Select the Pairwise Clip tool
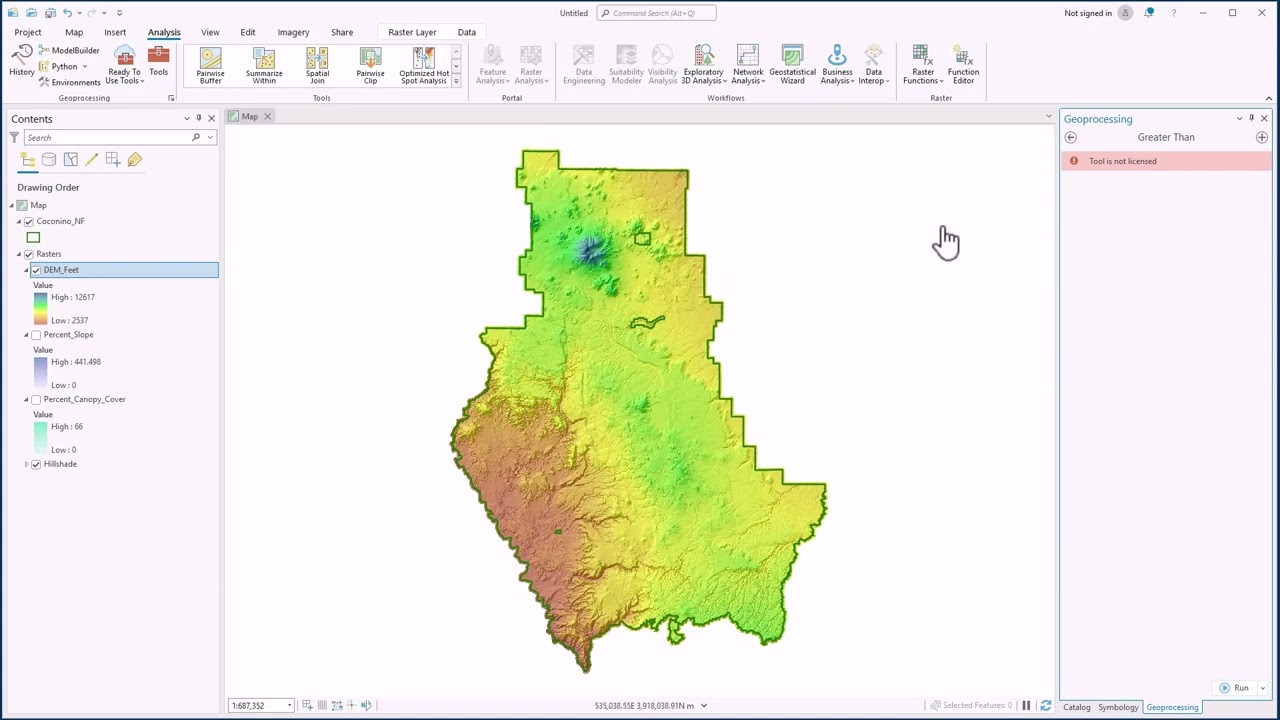 (370, 66)
